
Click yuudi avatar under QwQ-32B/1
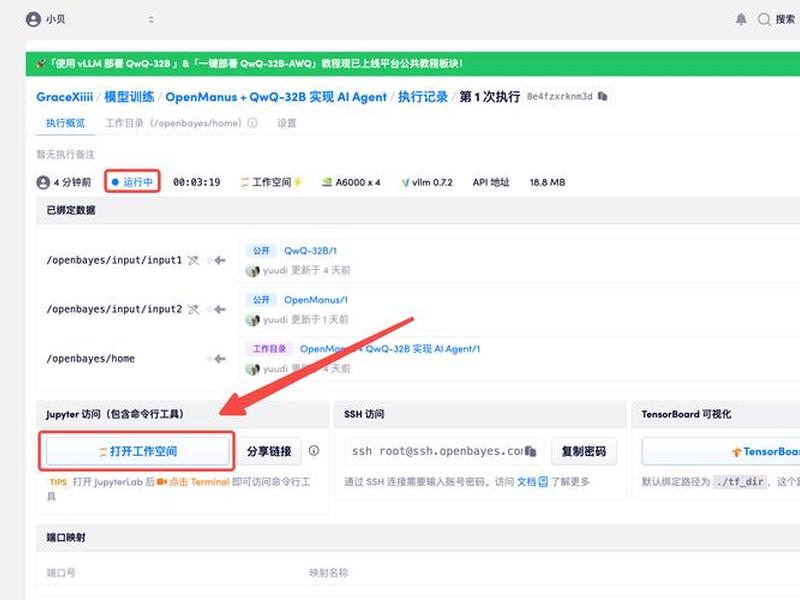tap(252, 270)
